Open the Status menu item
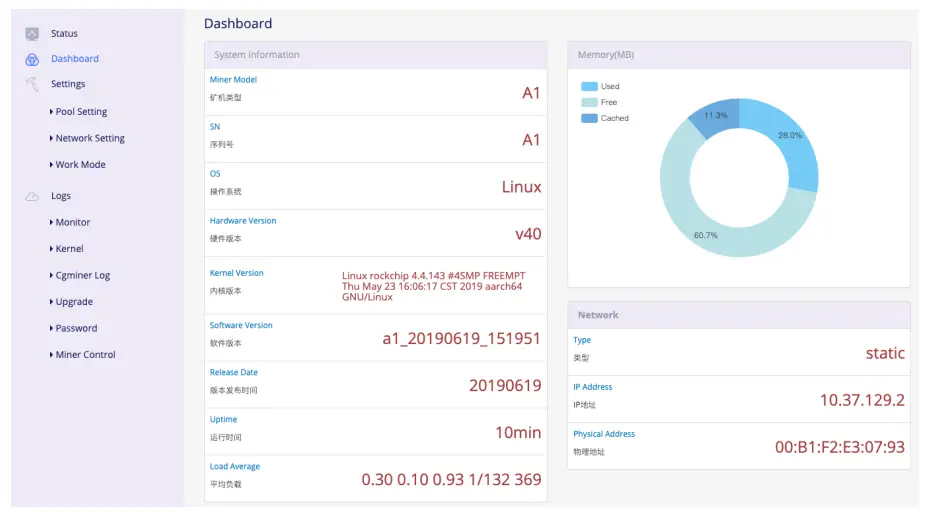The height and width of the screenshot is (514, 930). (64, 33)
